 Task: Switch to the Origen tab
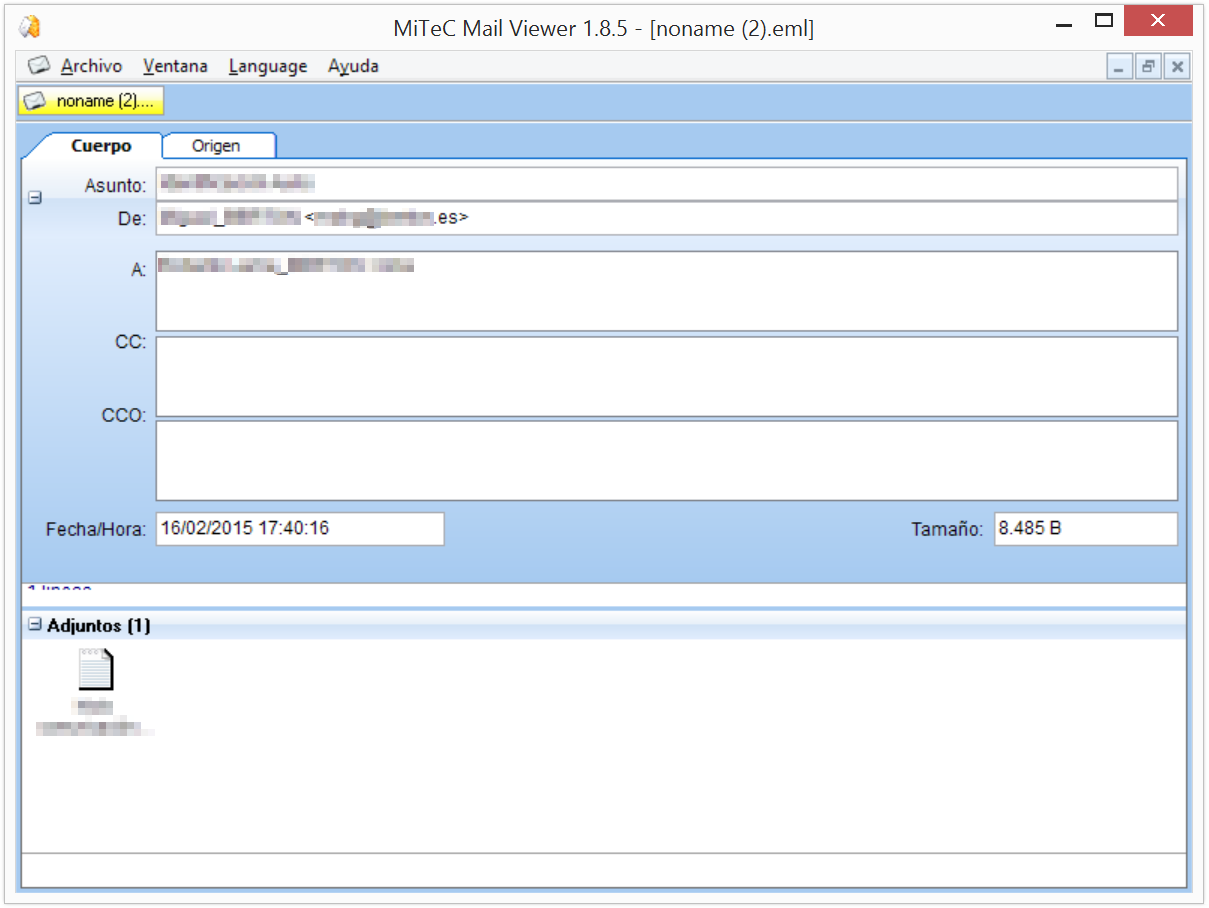click(218, 145)
